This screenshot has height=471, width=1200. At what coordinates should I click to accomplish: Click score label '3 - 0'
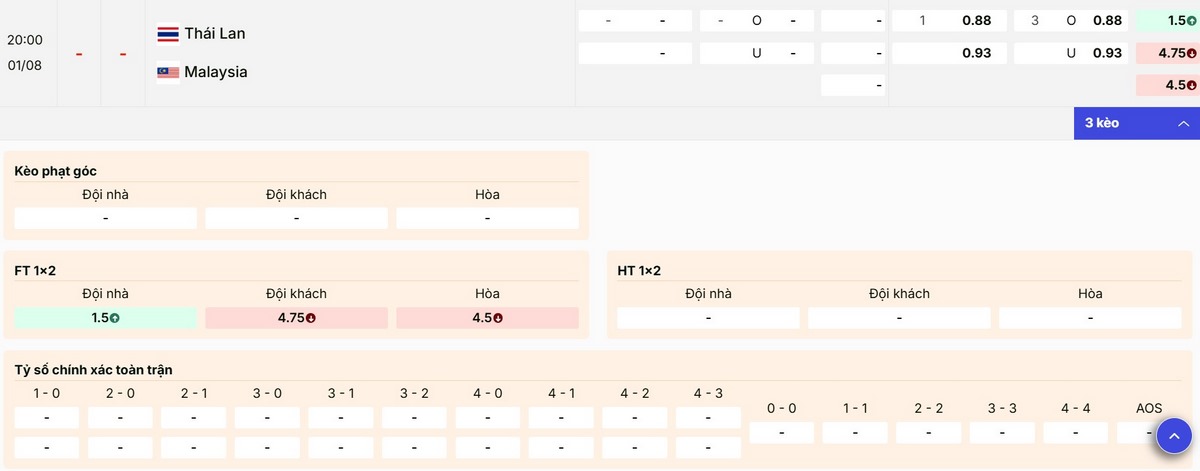(267, 394)
